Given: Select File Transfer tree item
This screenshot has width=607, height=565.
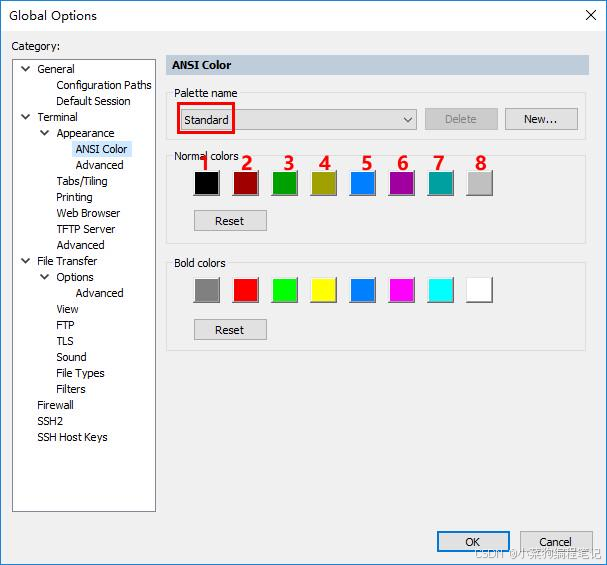Looking at the screenshot, I should (67, 261).
